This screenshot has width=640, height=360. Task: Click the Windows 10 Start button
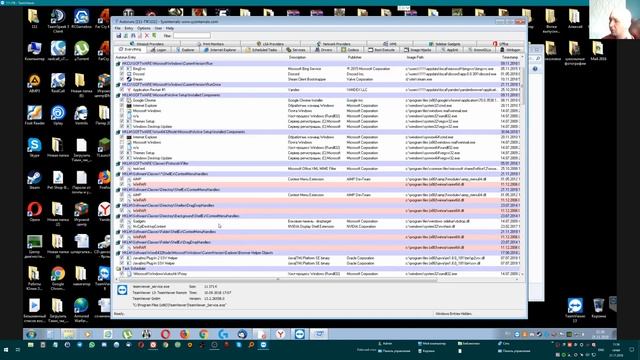[x=6, y=350]
